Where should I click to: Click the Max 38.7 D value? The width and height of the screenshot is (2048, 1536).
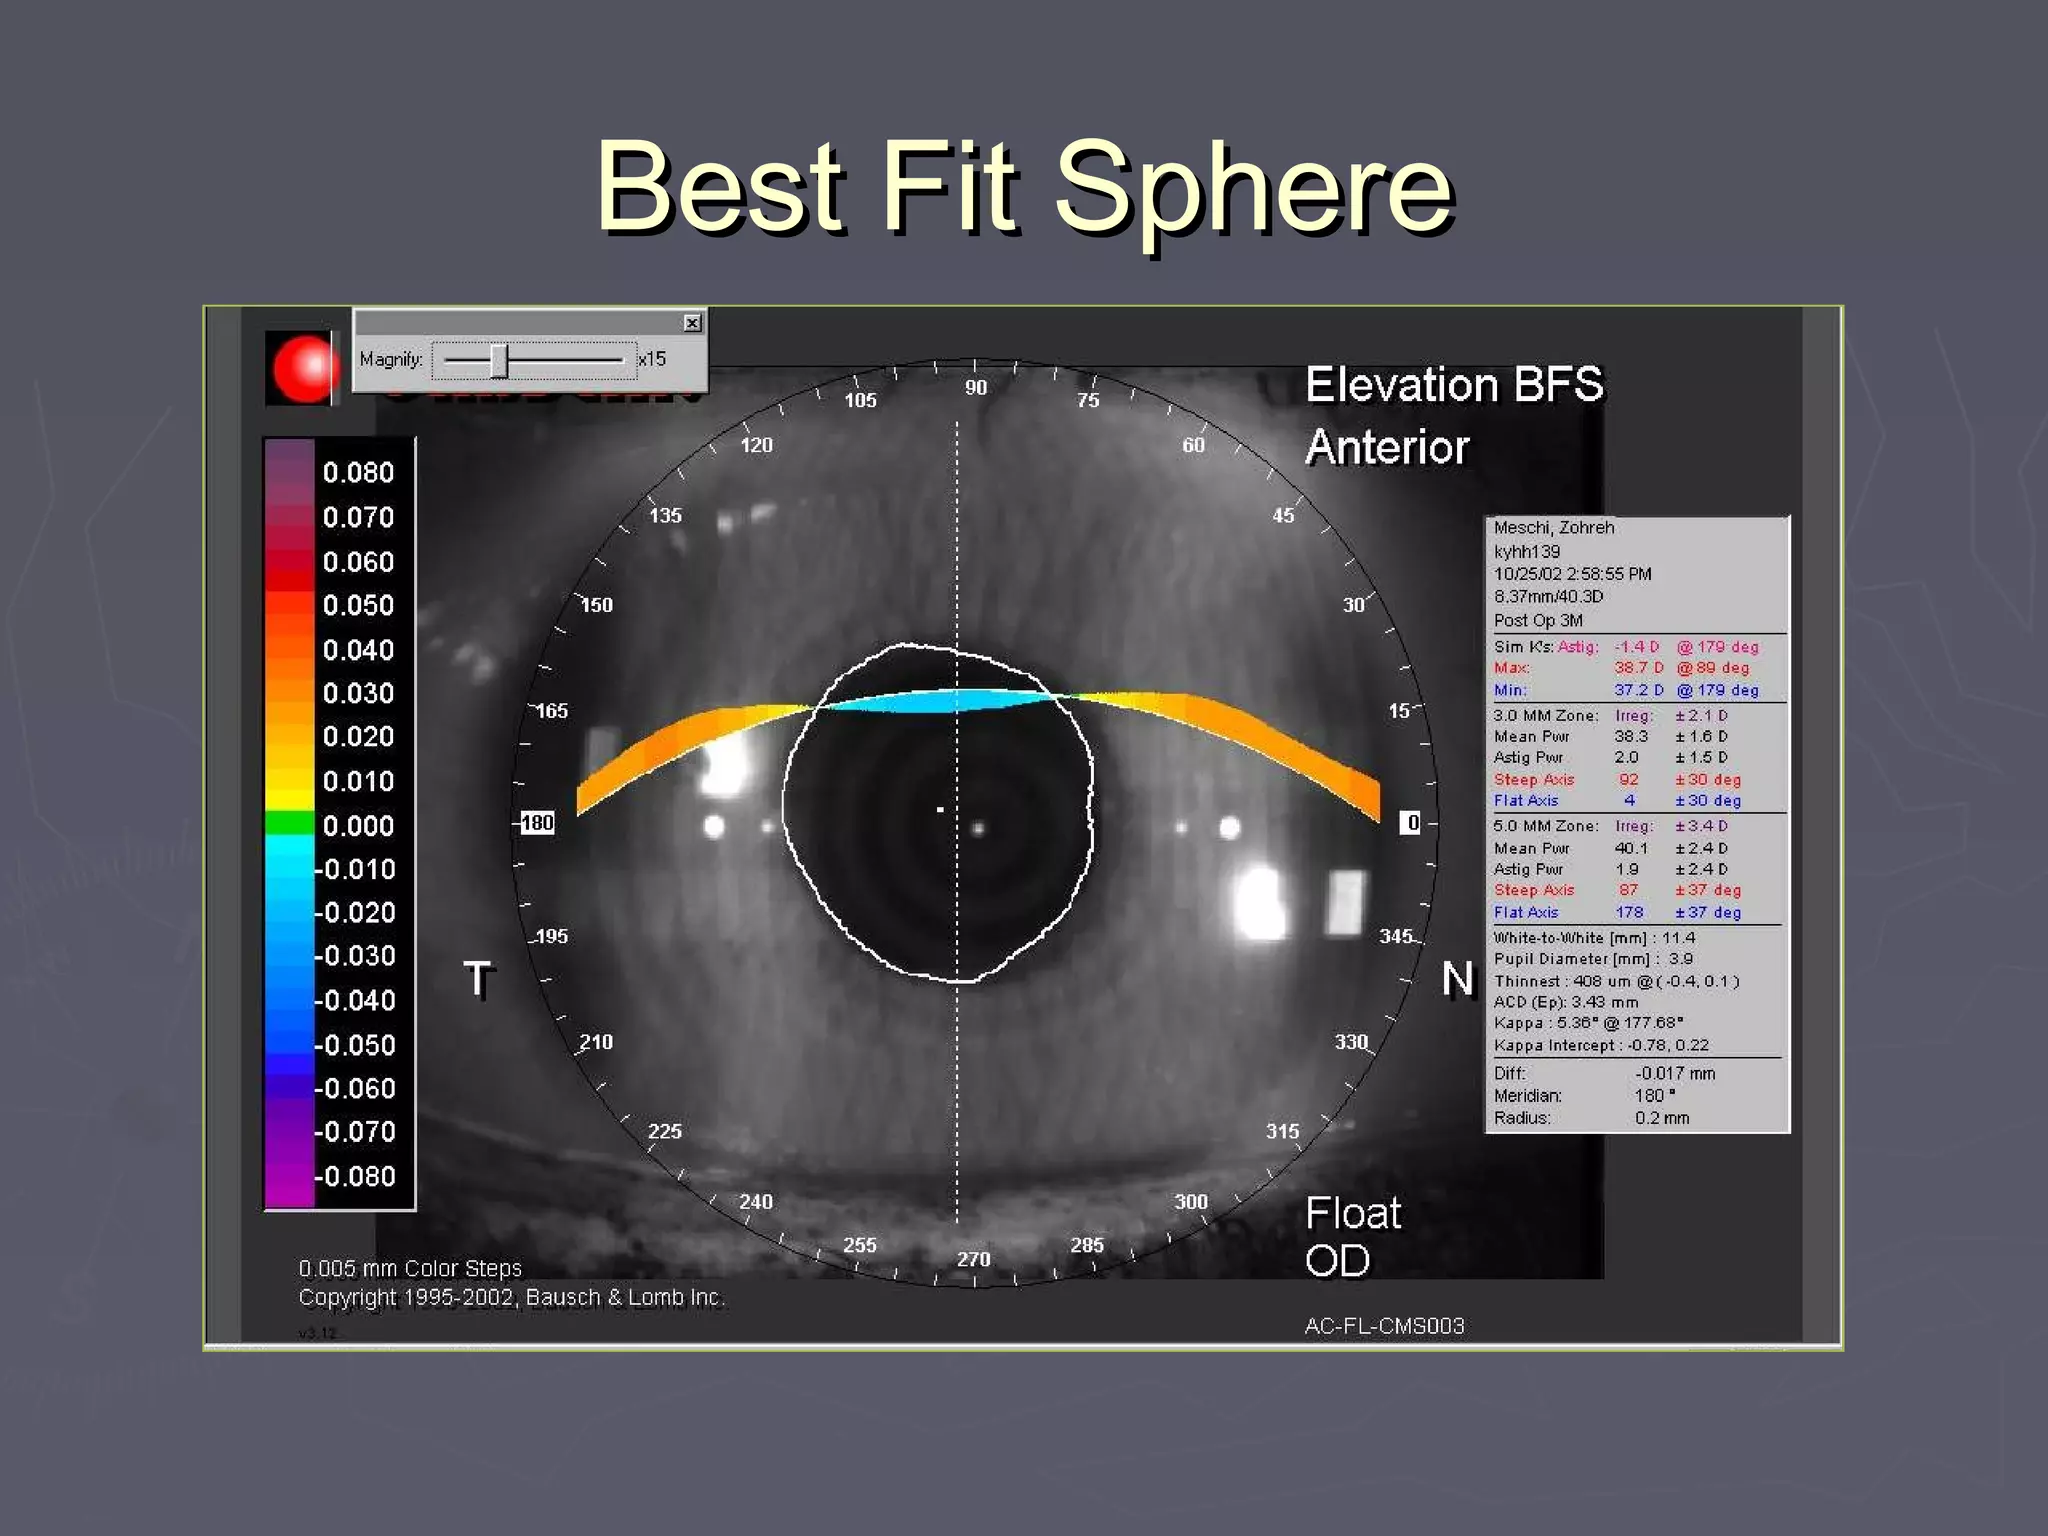(x=1639, y=668)
